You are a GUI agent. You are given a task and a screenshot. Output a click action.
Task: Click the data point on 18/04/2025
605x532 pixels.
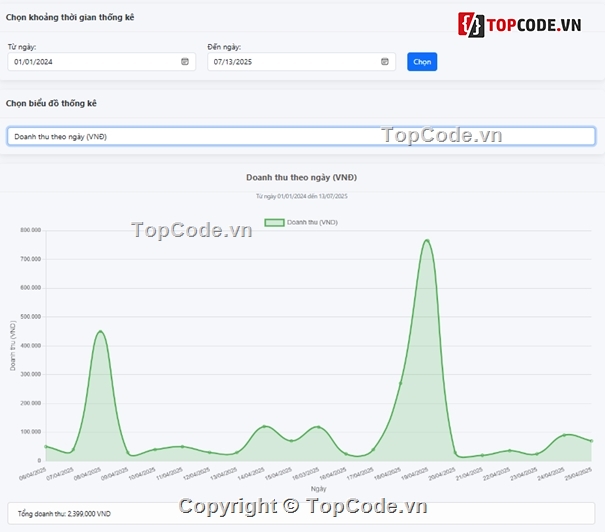click(400, 383)
